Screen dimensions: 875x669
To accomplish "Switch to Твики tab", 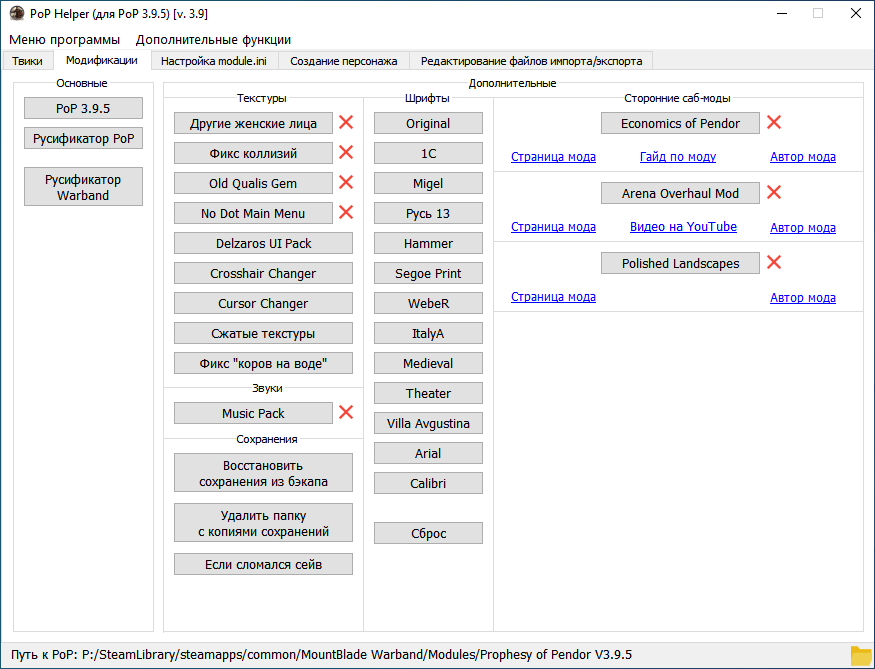I will (x=27, y=61).
